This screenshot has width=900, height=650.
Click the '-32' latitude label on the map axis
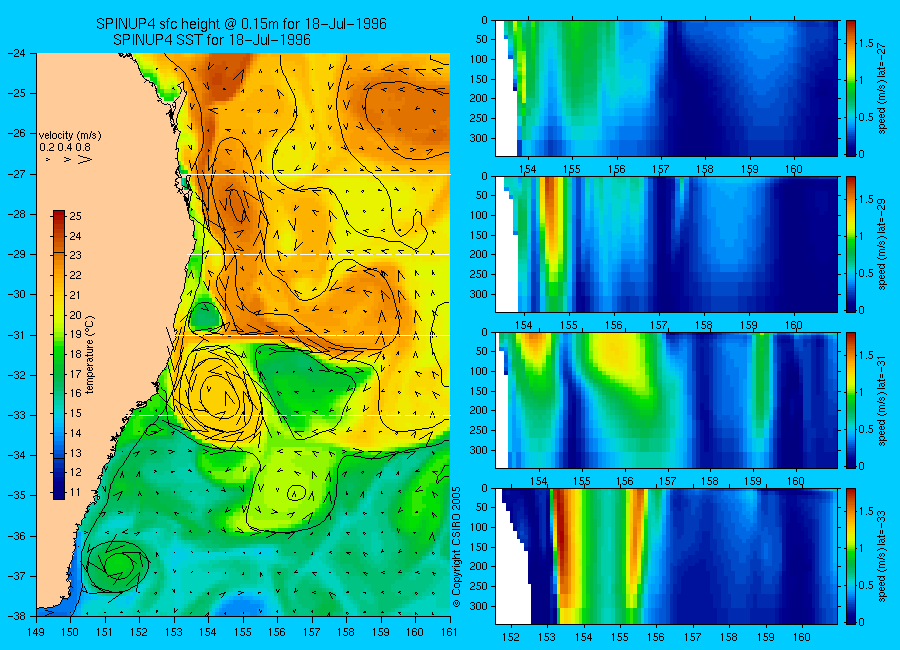pos(17,375)
